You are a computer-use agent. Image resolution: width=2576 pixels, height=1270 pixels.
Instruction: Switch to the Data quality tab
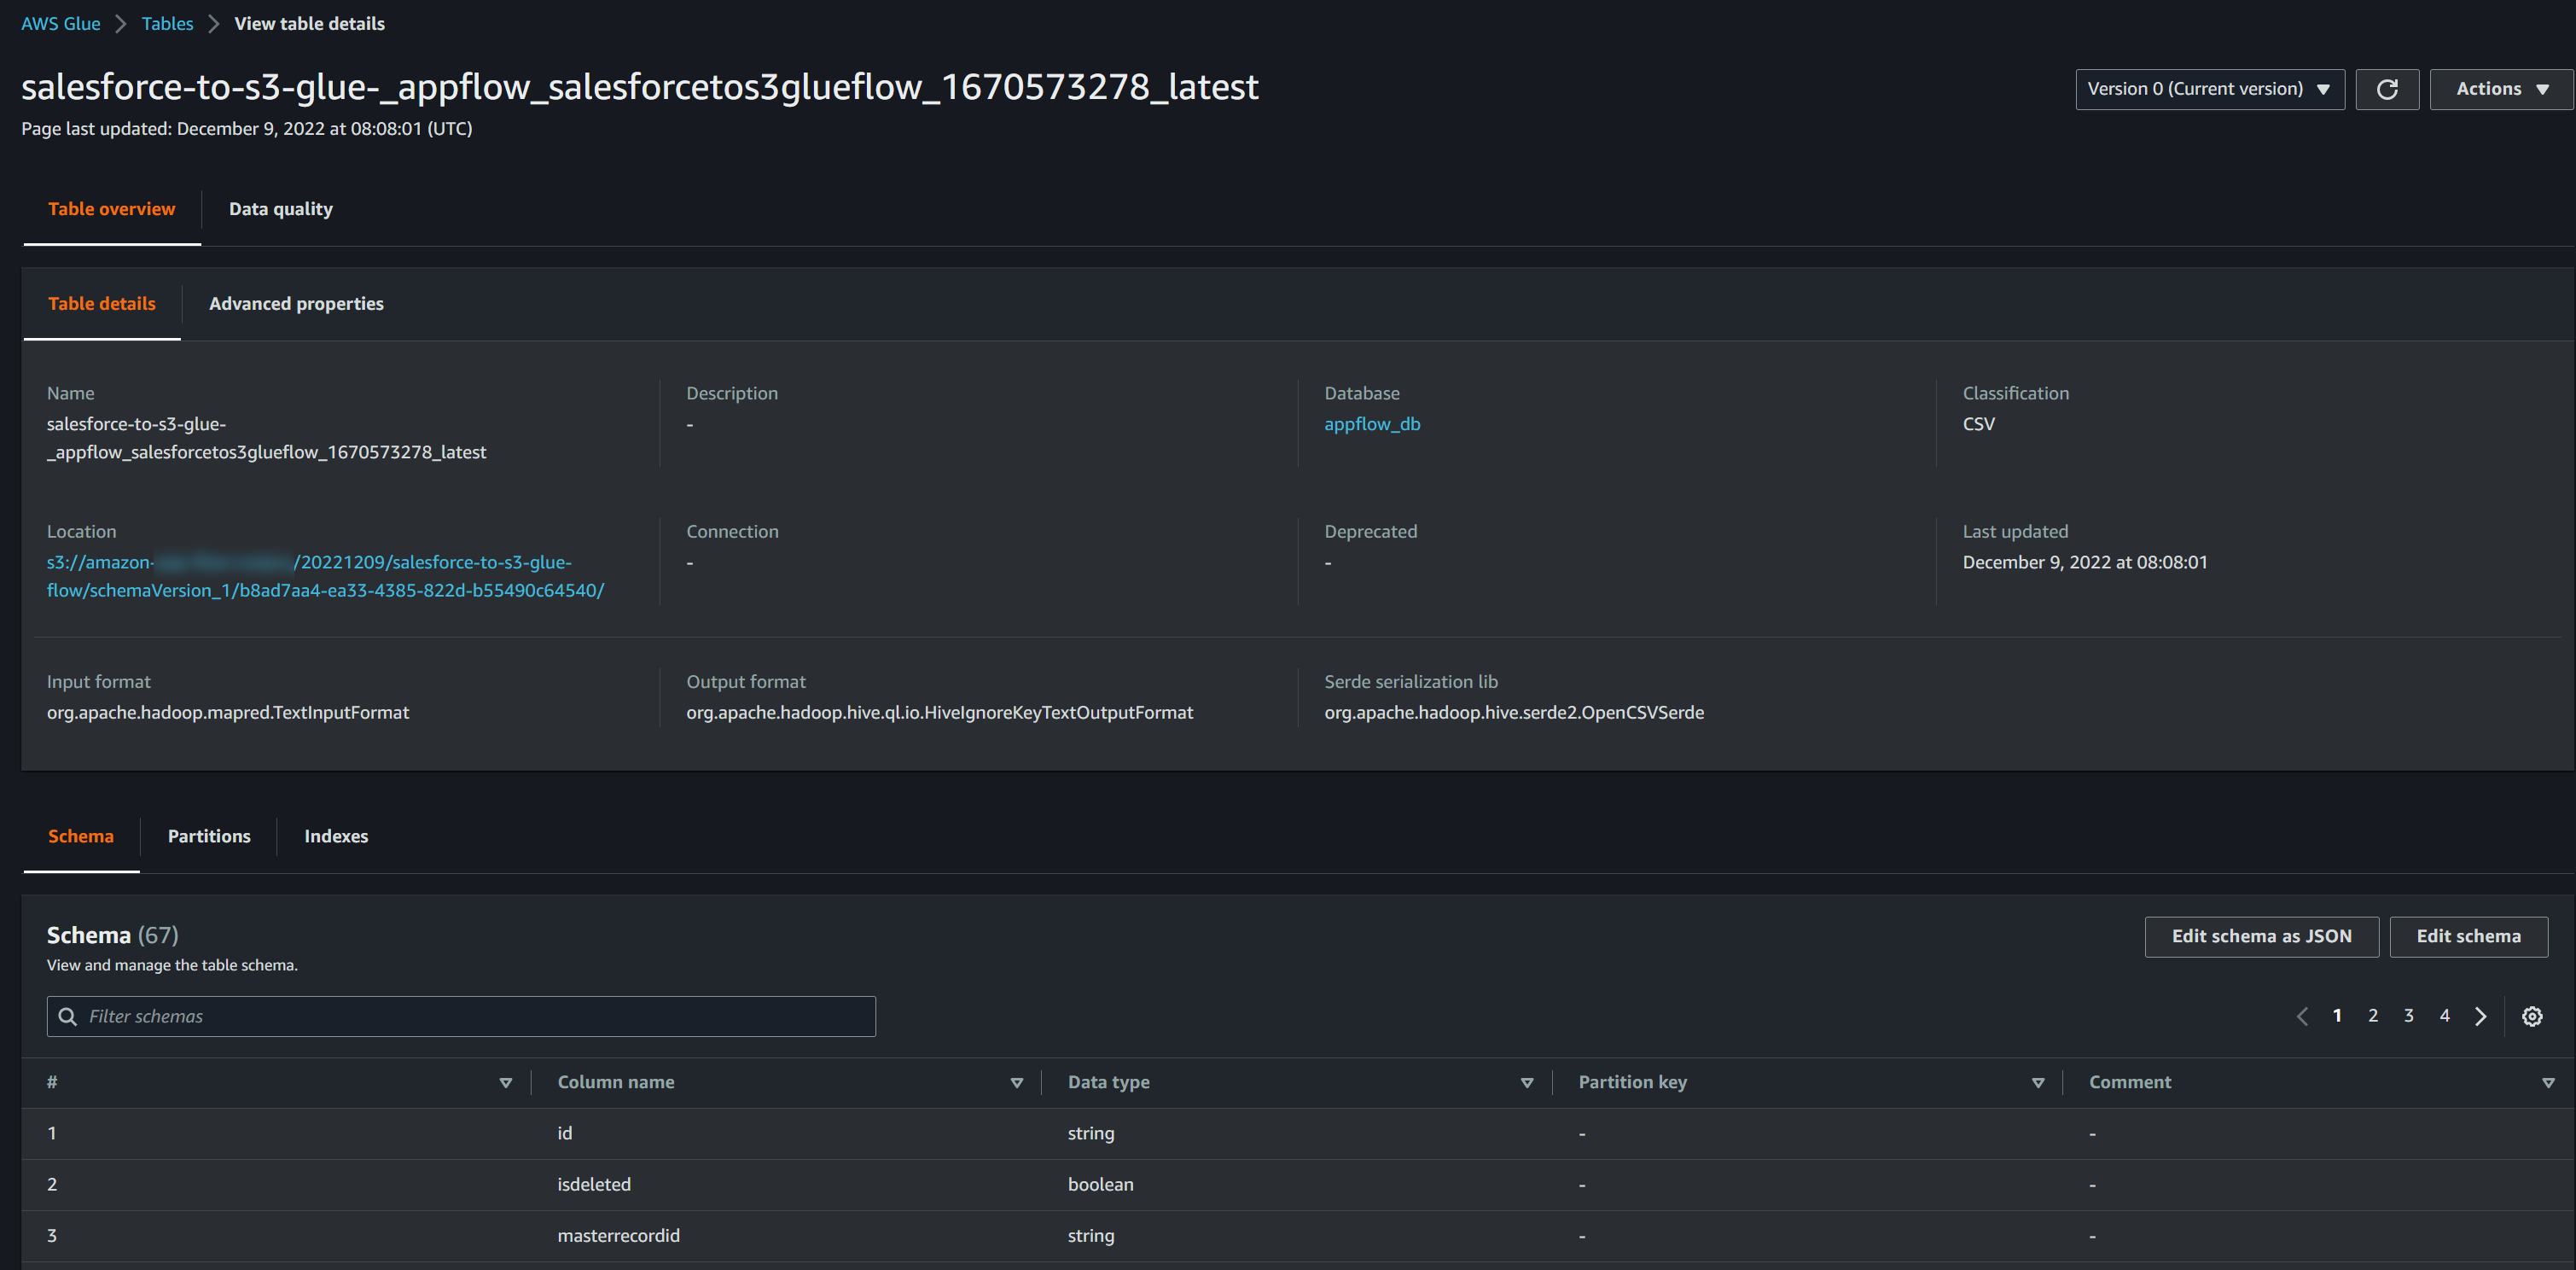pyautogui.click(x=280, y=209)
